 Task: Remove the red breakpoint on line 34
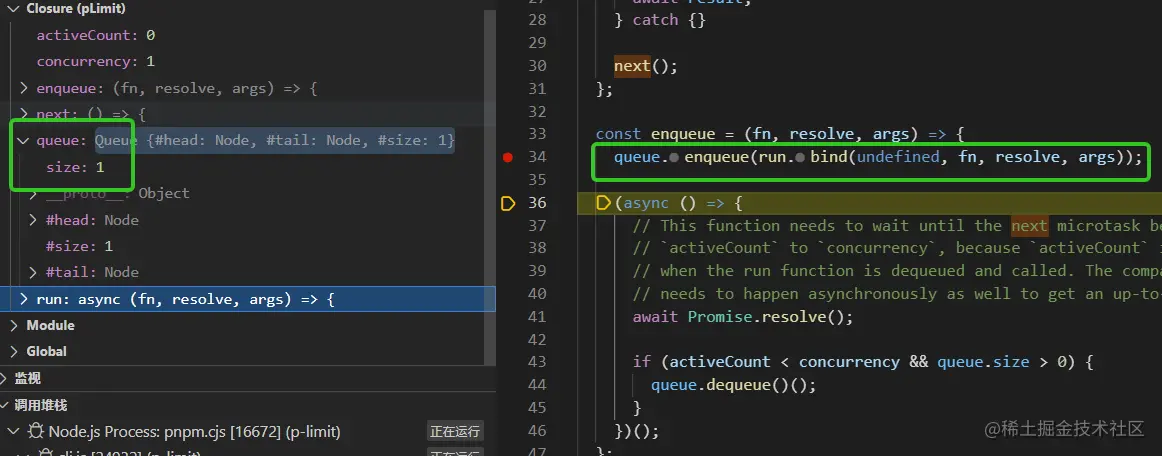pyautogui.click(x=508, y=157)
